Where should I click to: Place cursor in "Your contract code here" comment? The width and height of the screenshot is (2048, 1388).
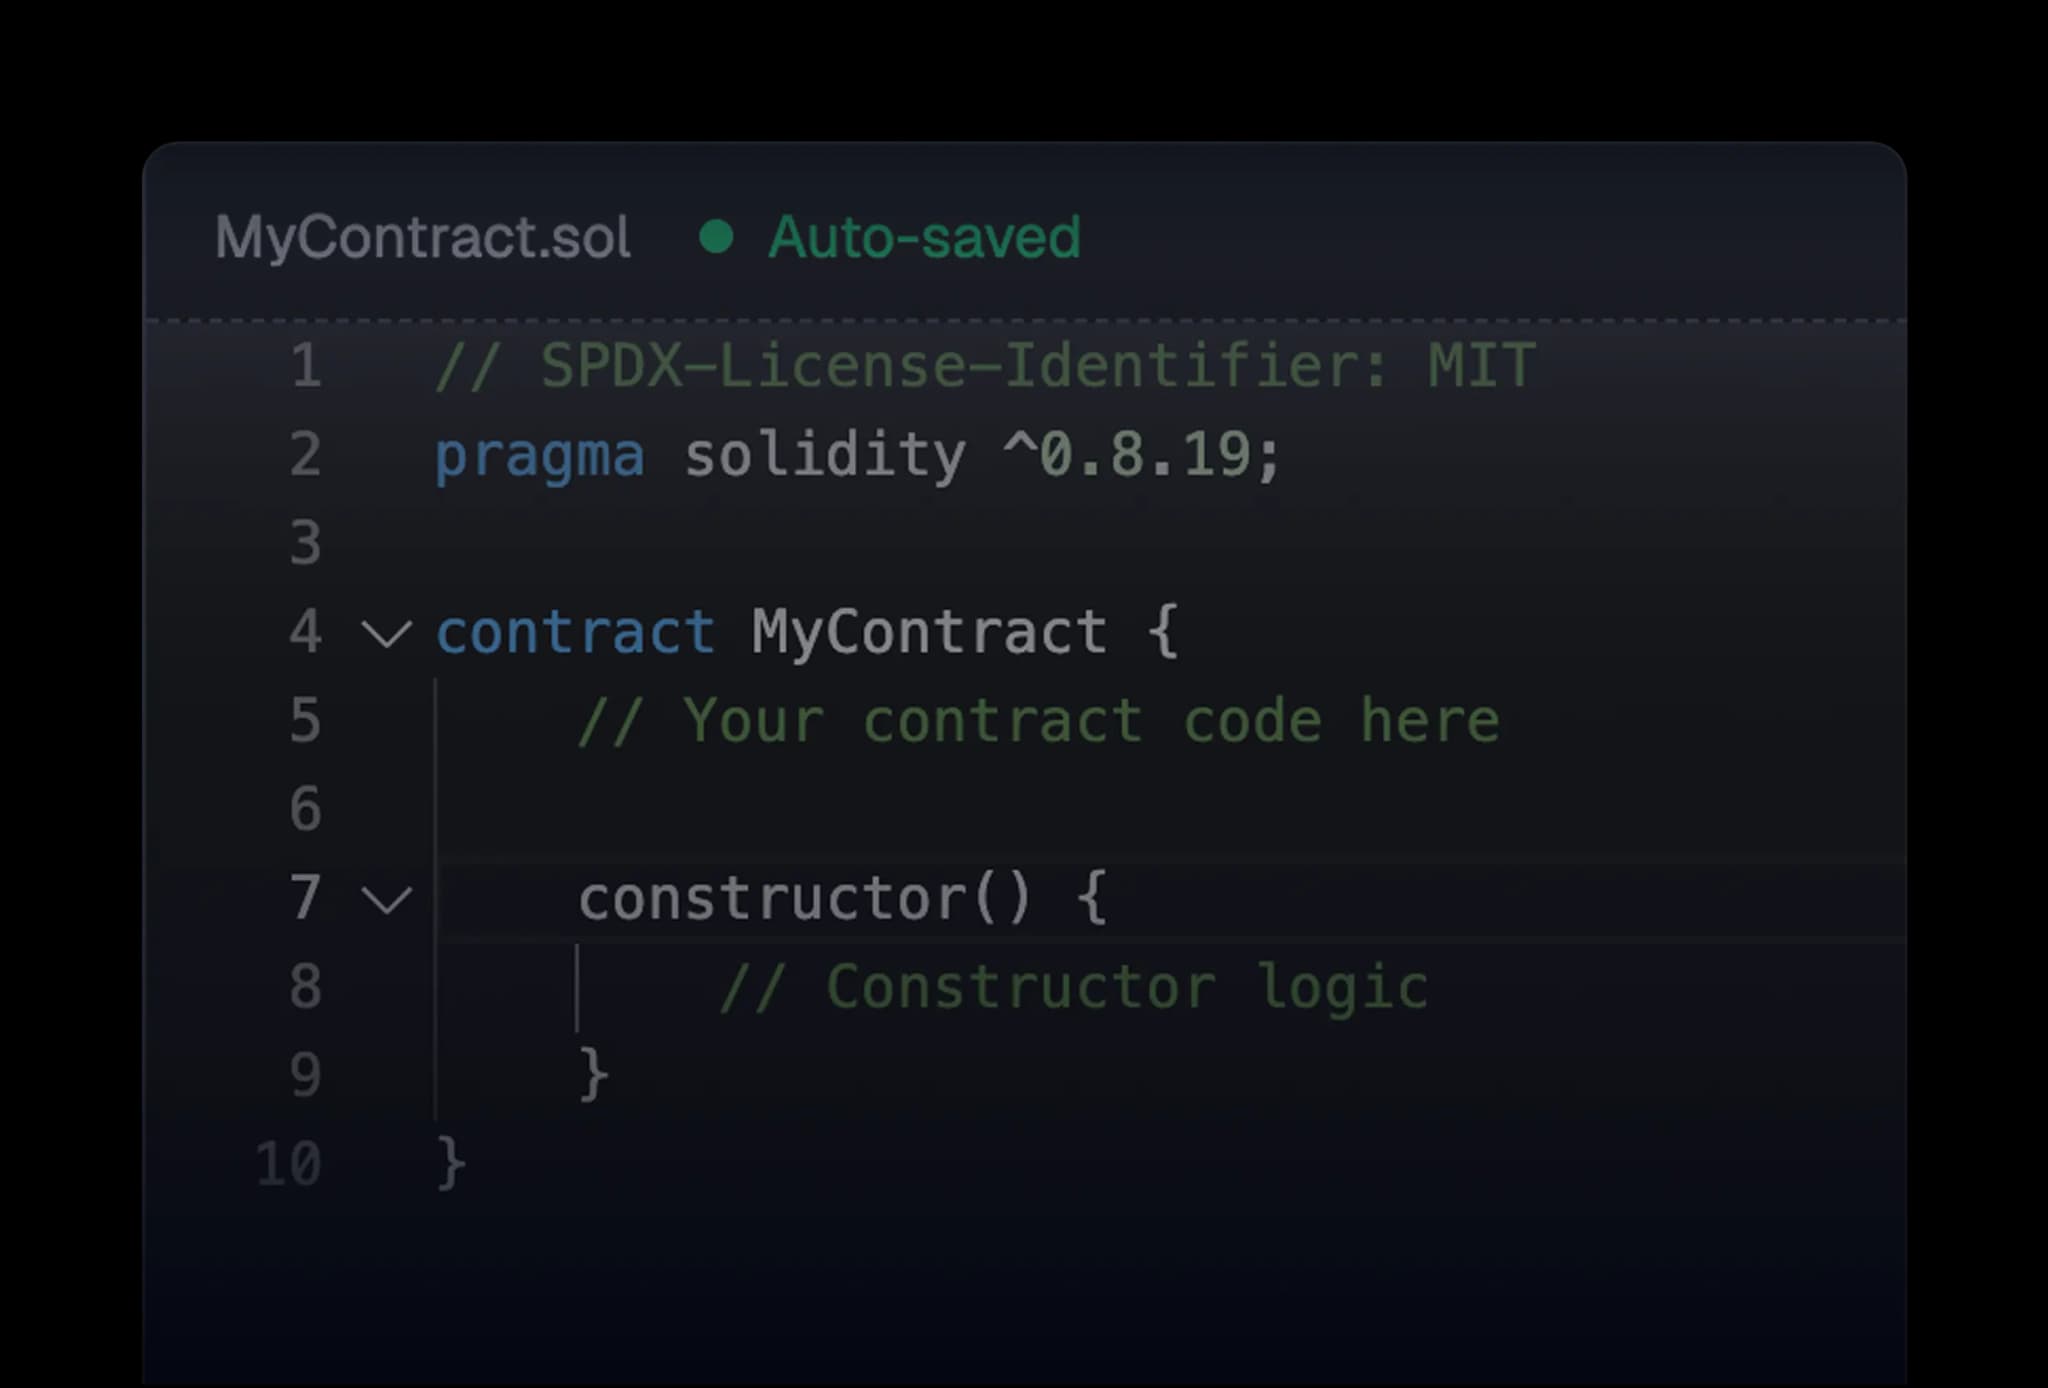(x=1038, y=721)
